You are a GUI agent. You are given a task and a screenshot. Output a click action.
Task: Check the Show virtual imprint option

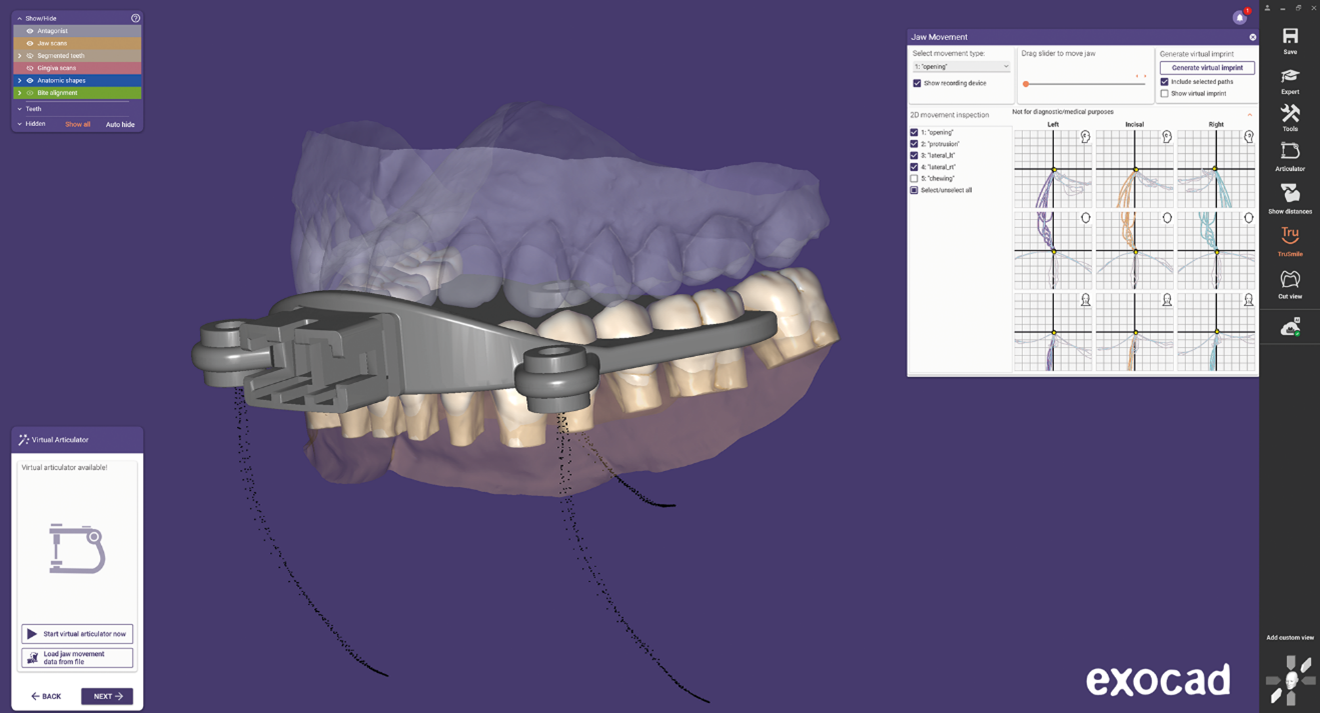click(1164, 94)
